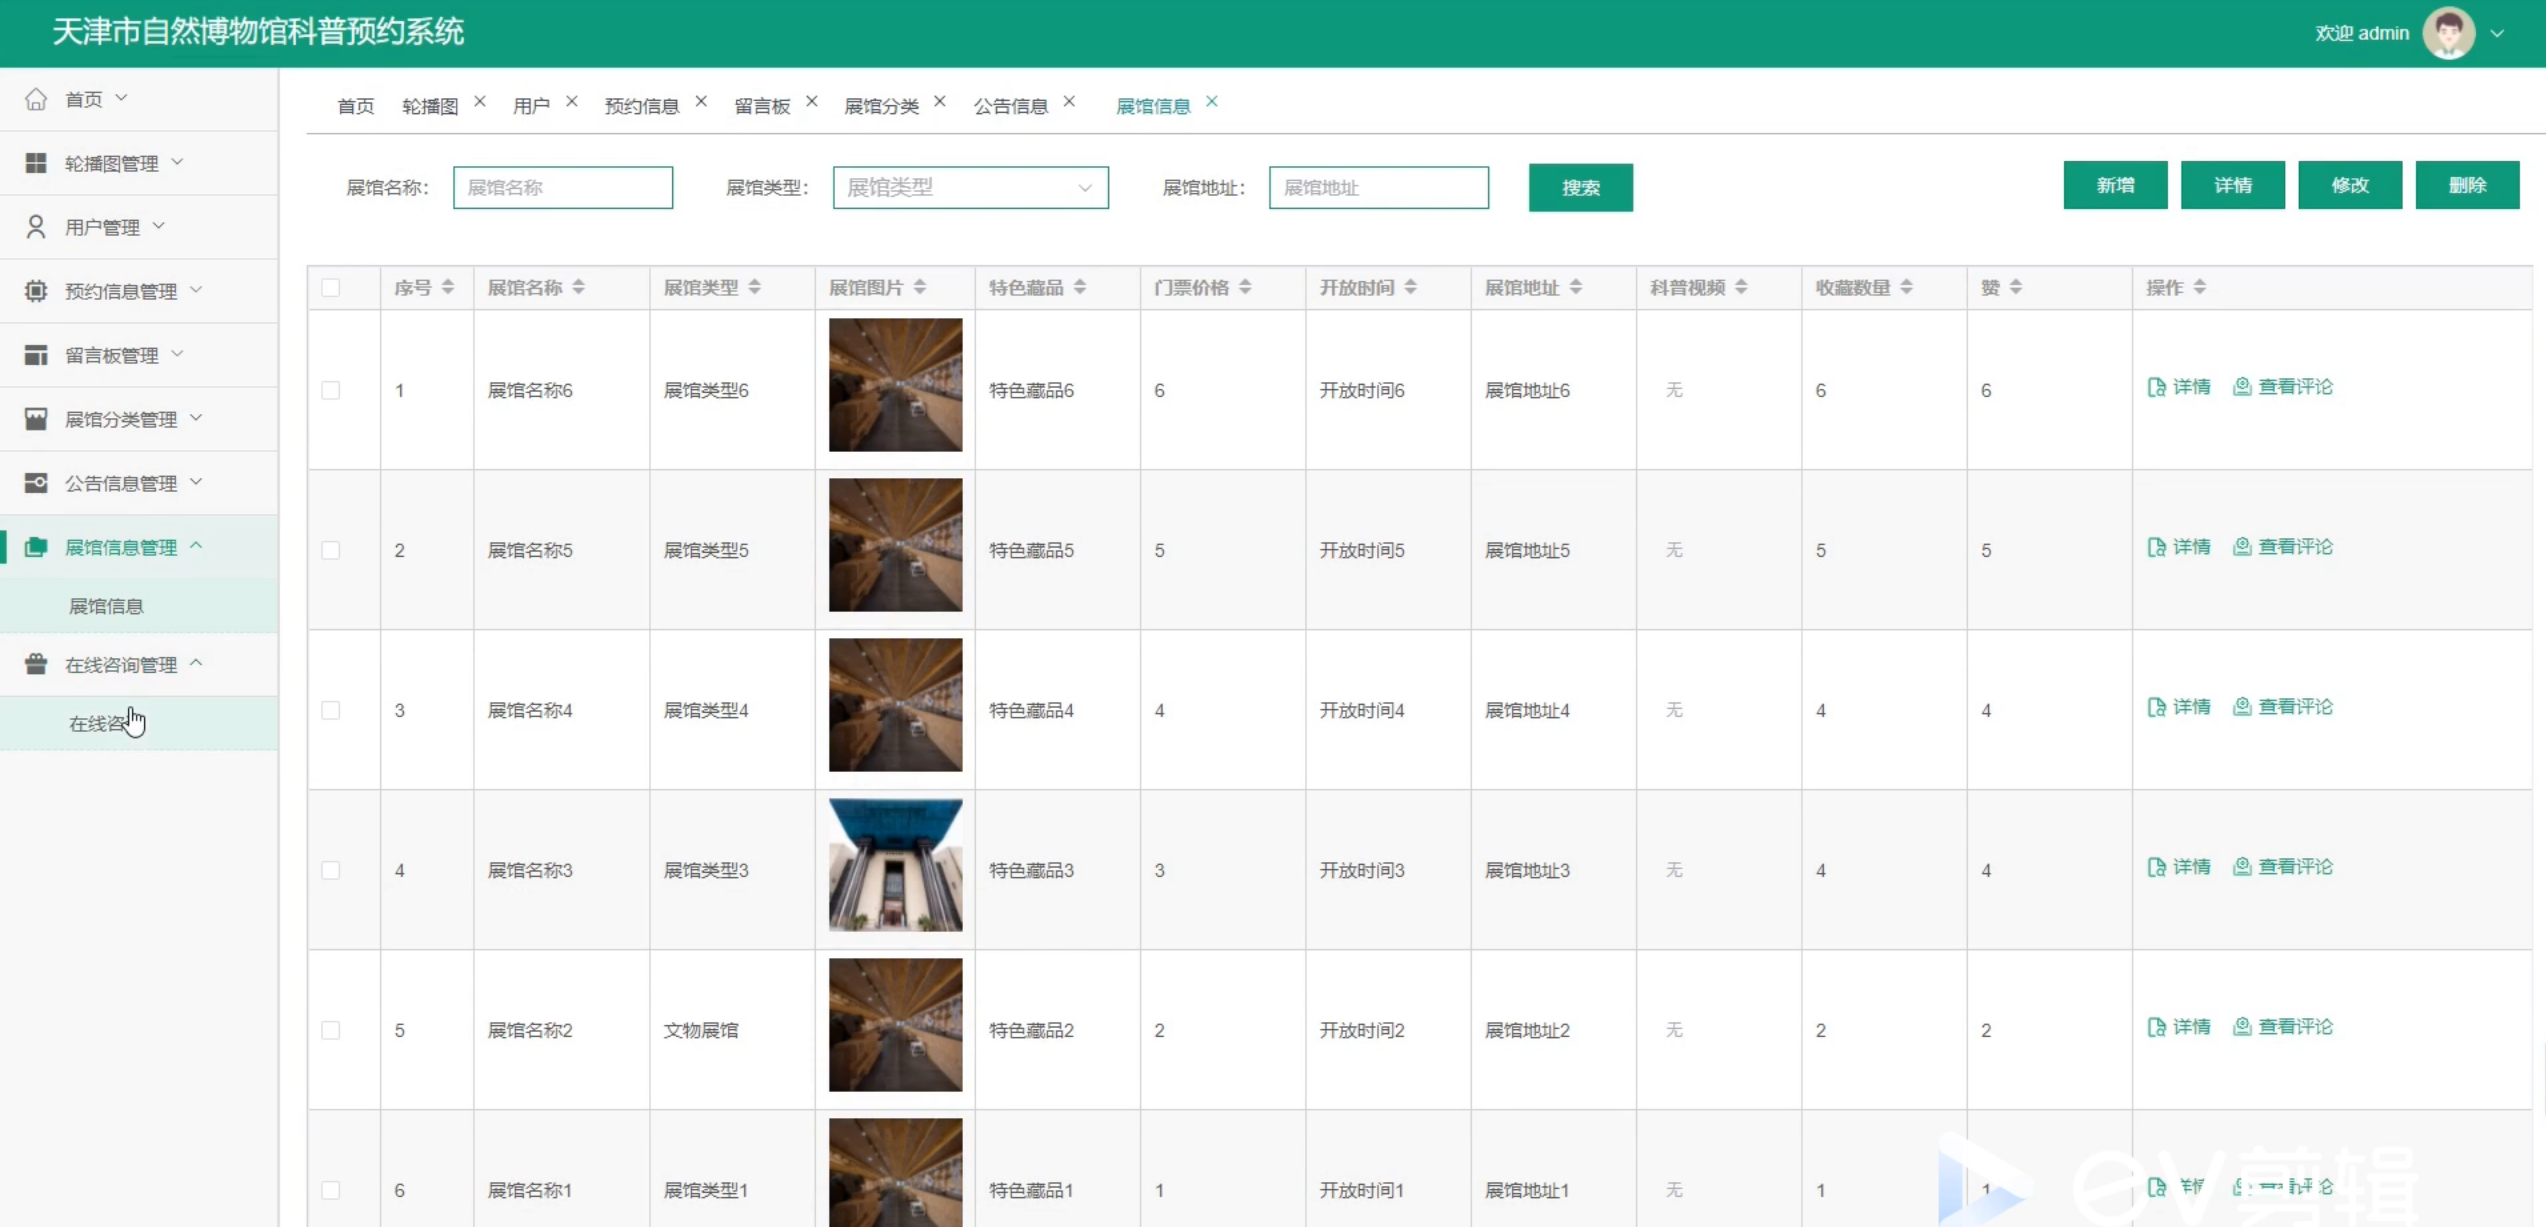
Task: Check the row for 展馆名称6
Action: pos(331,390)
